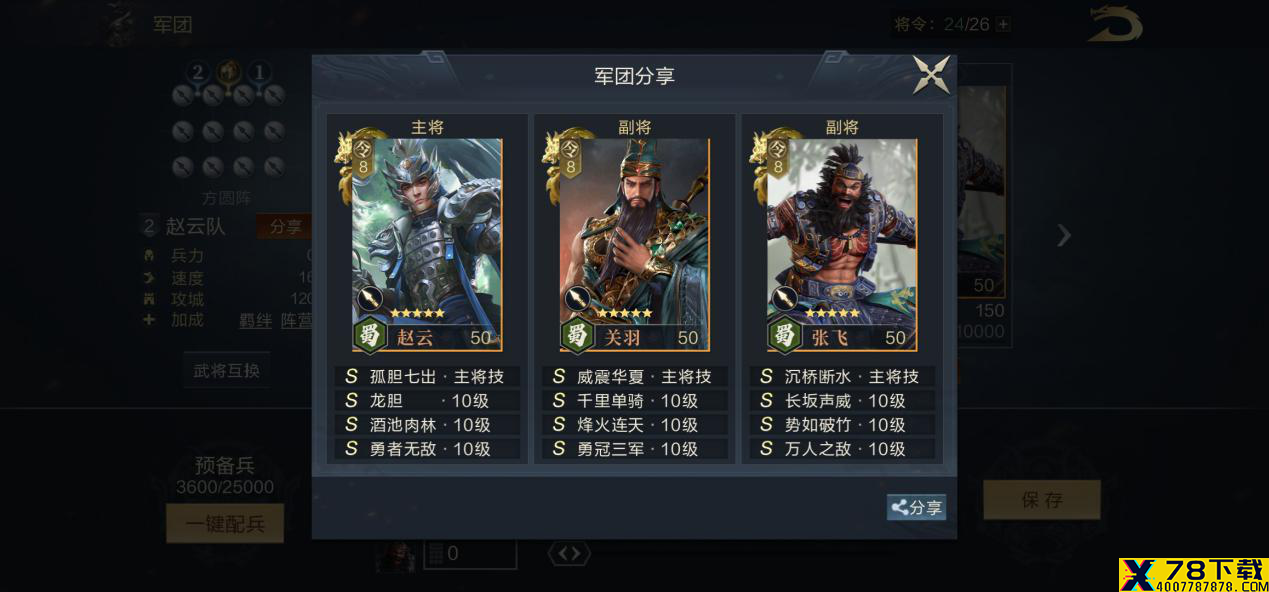
Task: Tap the troop-type icon on 关羽 card
Action: pyautogui.click(x=577, y=299)
